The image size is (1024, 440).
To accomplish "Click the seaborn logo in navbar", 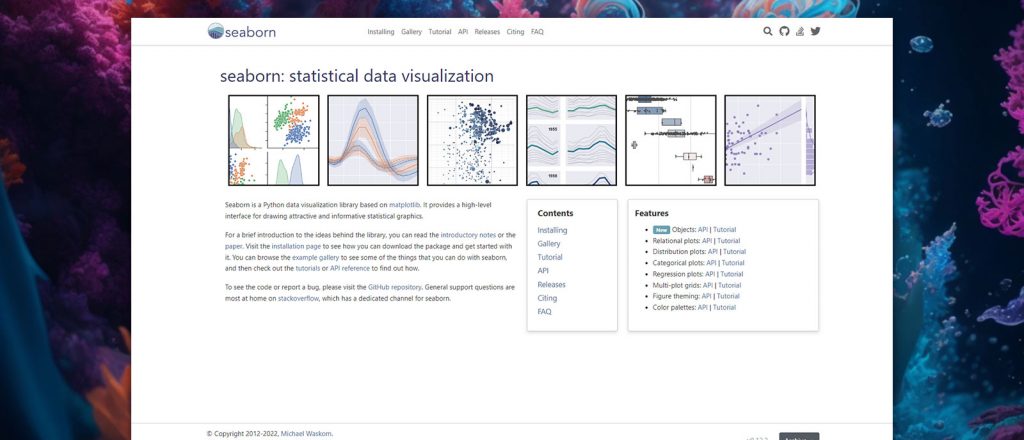I will 242,31.
